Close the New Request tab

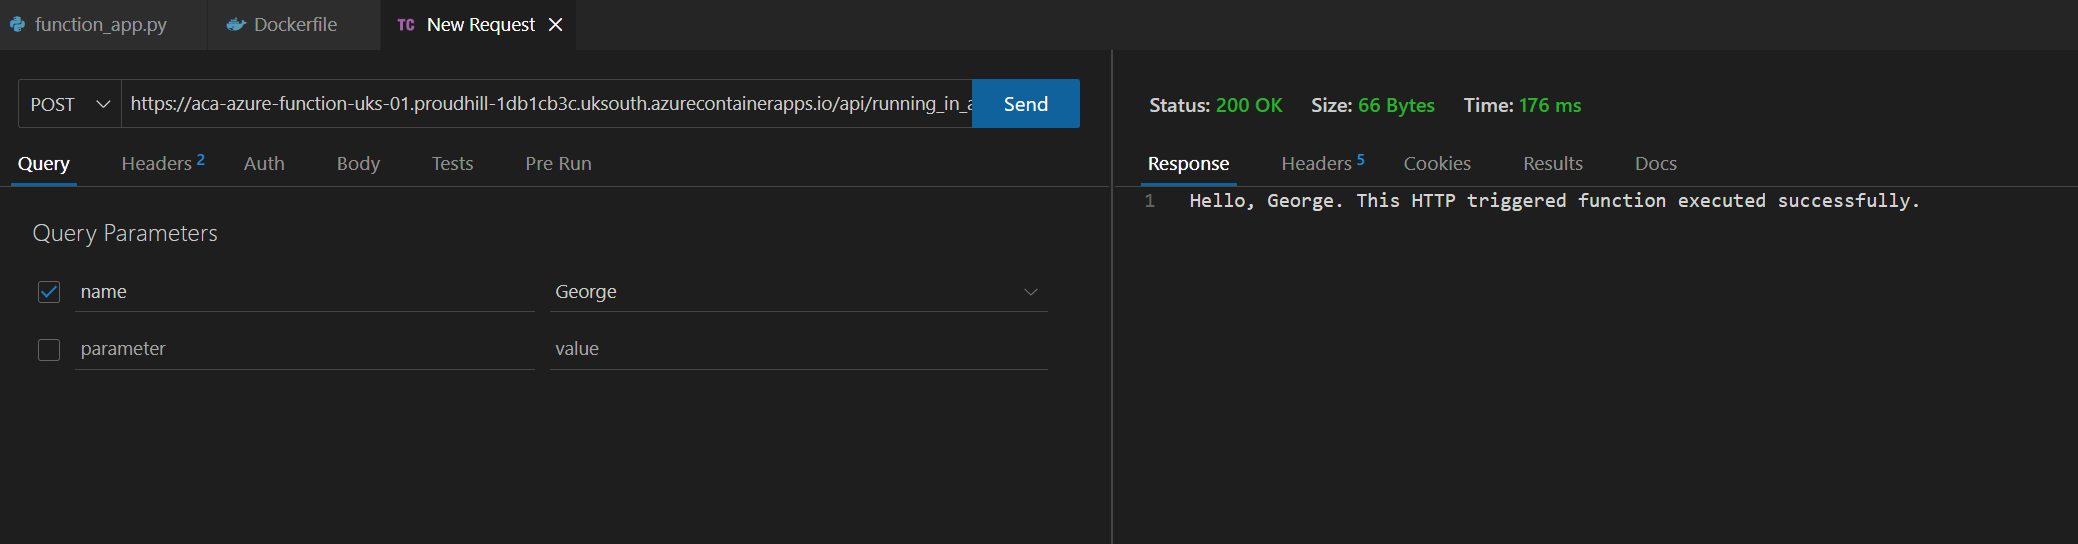(x=556, y=25)
